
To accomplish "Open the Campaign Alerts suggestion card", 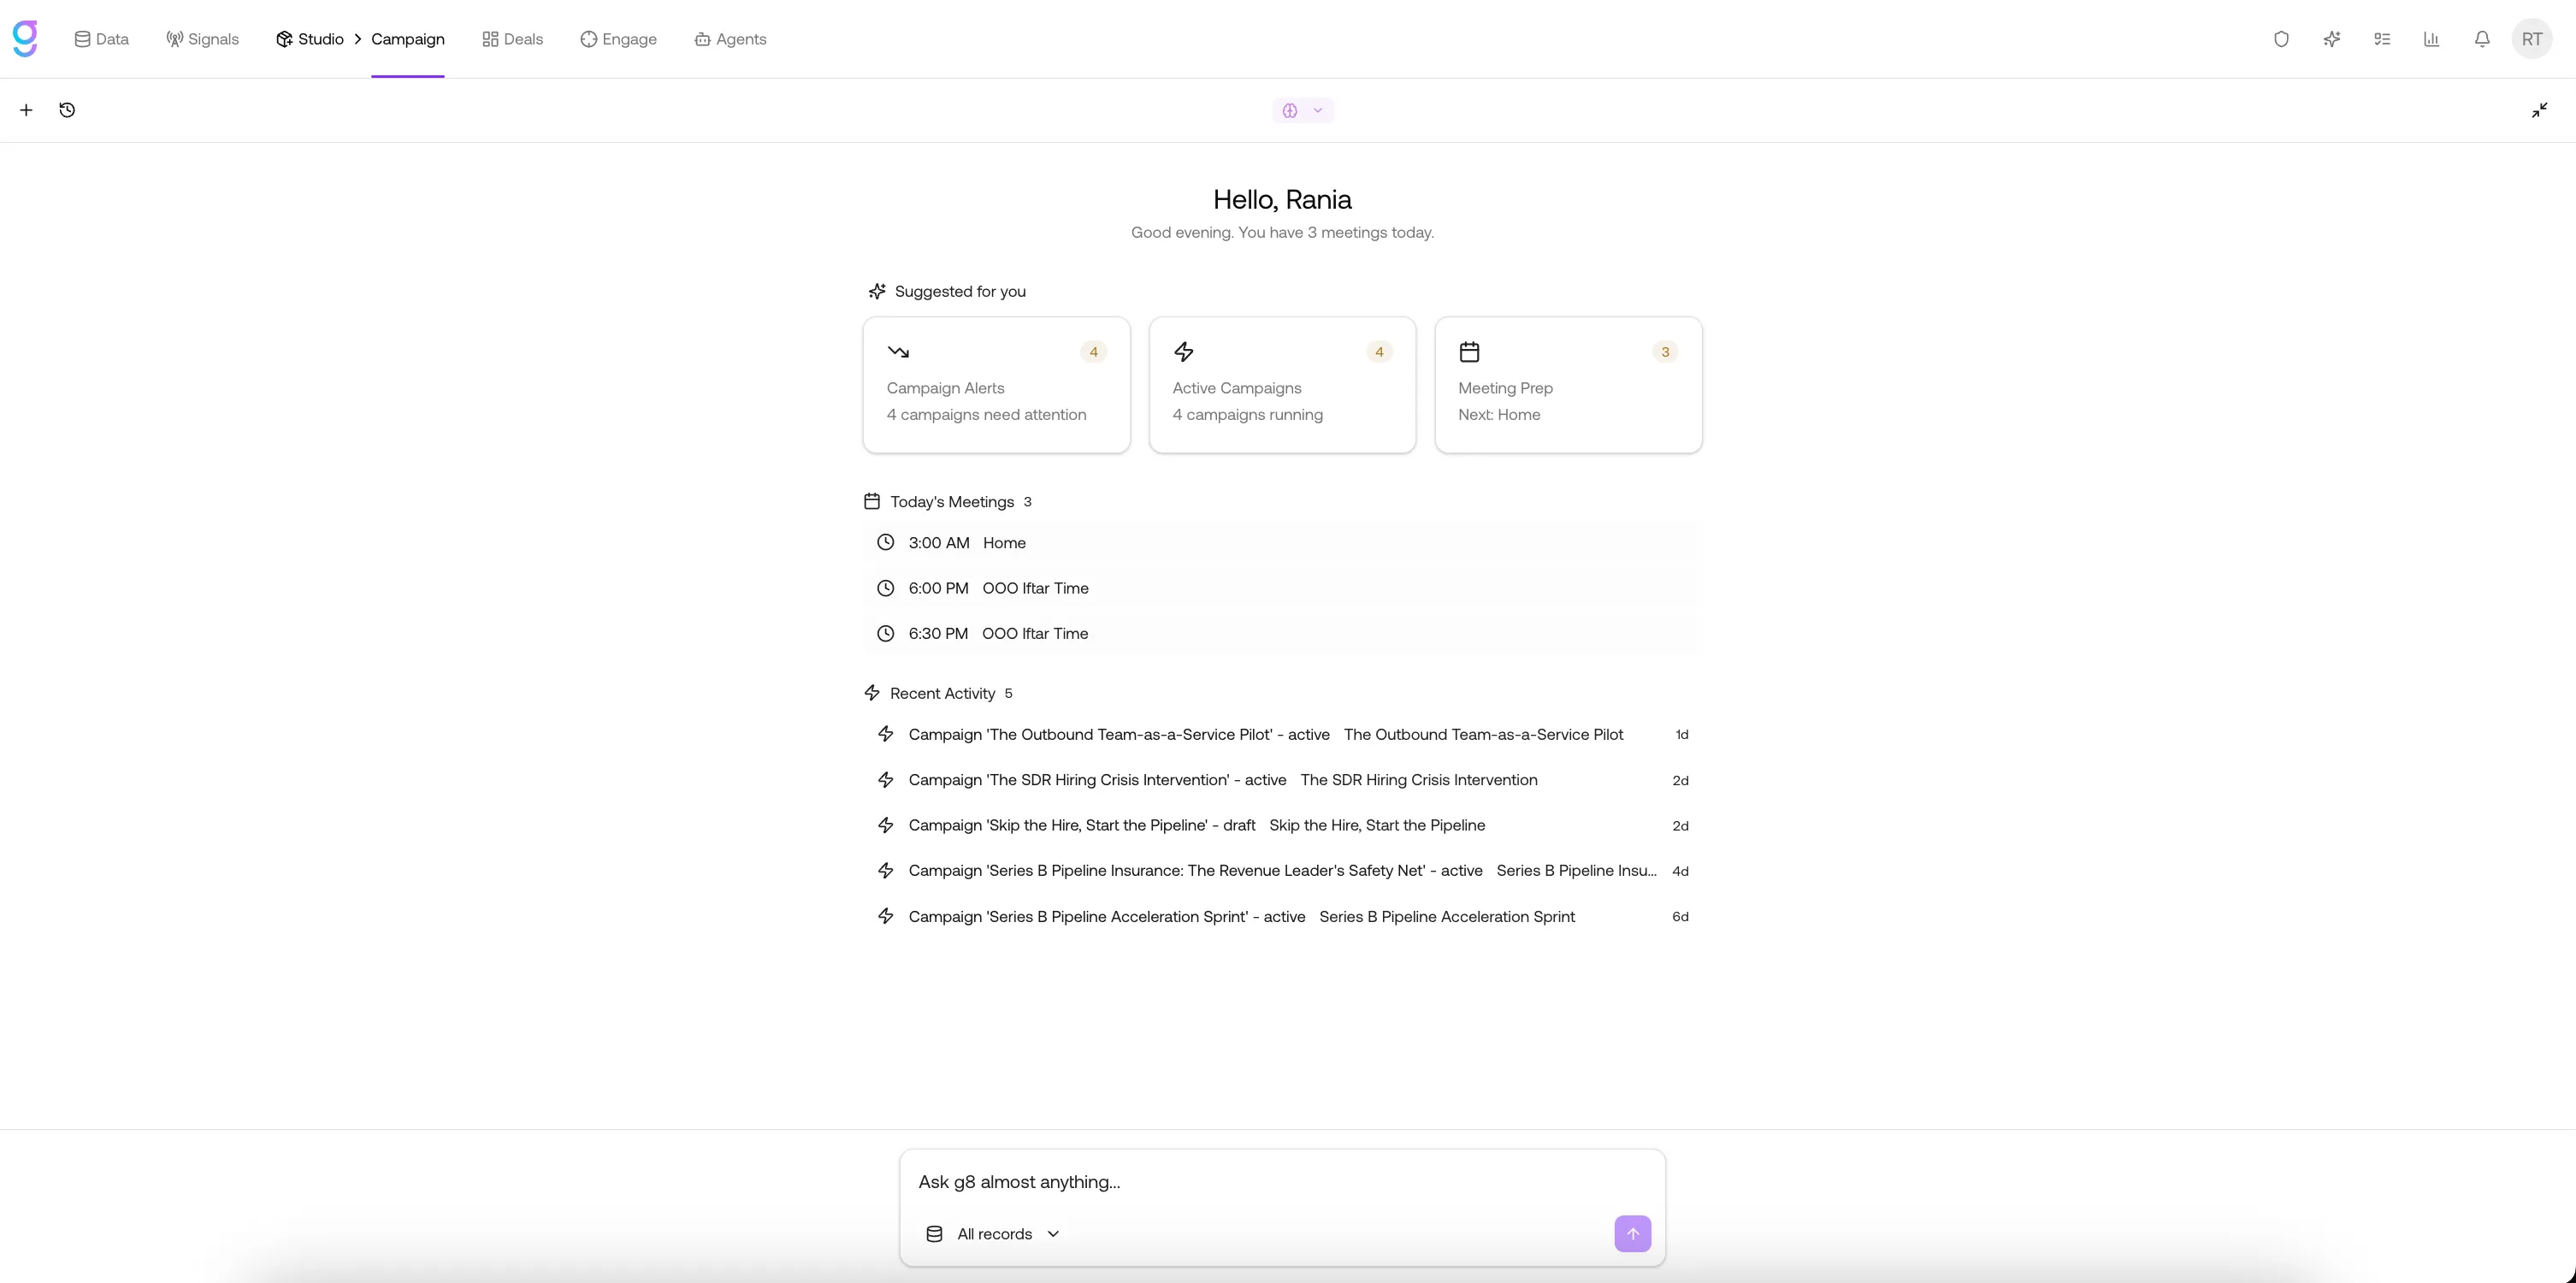I will 995,385.
